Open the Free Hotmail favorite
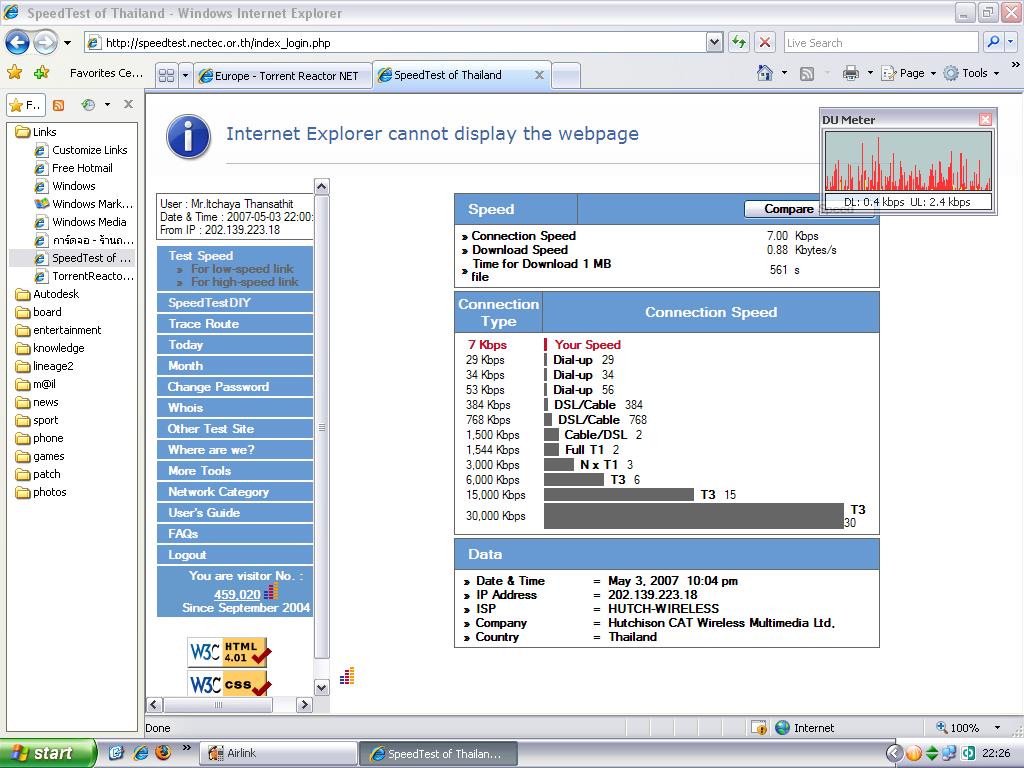The image size is (1024, 768). click(x=74, y=168)
